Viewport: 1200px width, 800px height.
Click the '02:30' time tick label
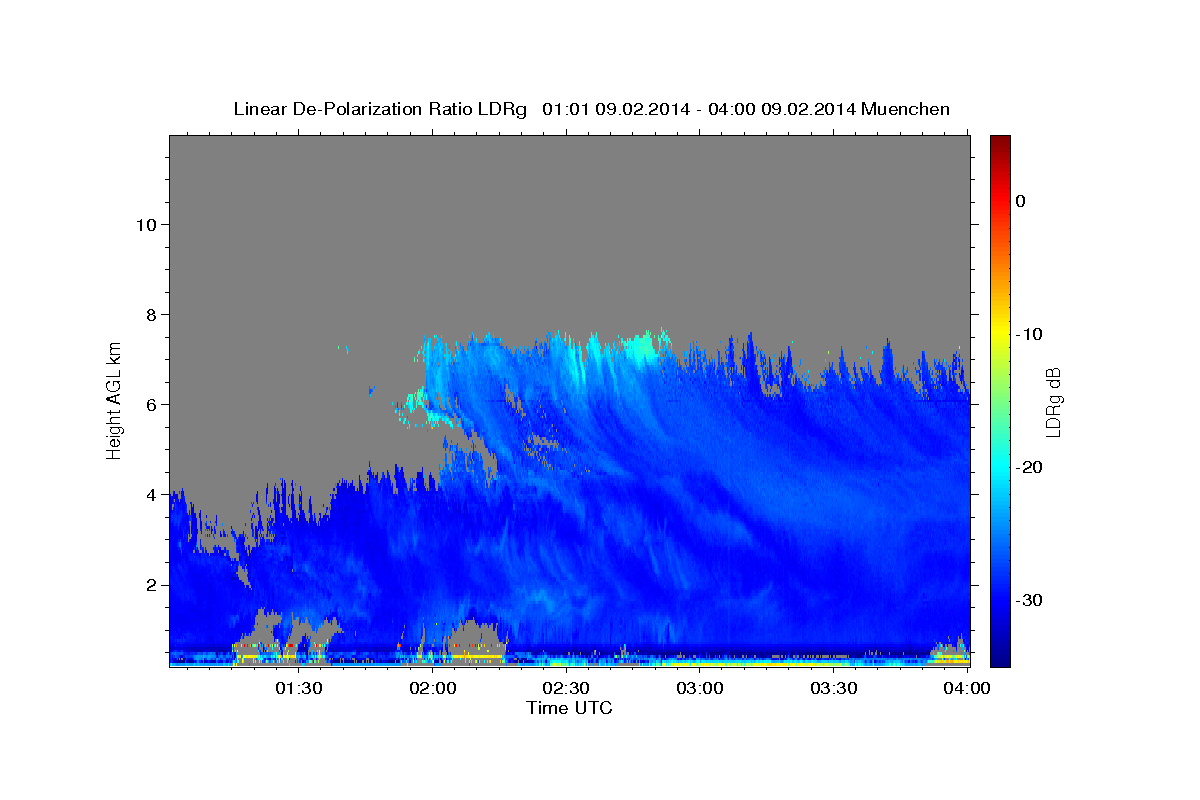pos(566,688)
